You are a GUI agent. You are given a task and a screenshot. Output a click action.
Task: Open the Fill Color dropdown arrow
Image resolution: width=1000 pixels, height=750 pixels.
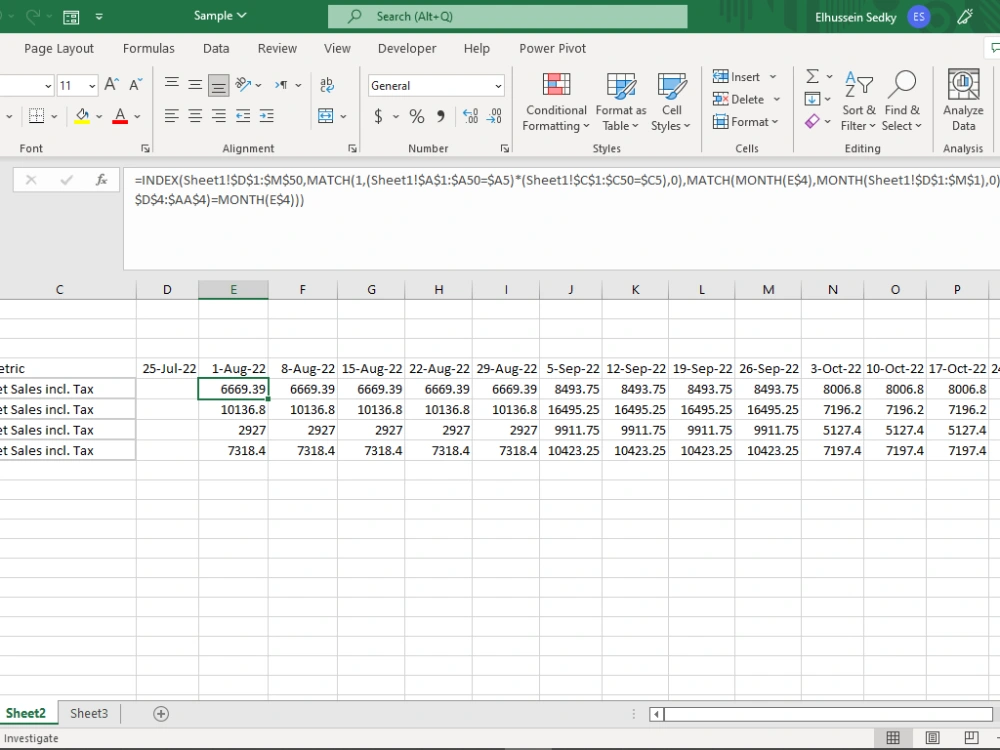point(97,116)
